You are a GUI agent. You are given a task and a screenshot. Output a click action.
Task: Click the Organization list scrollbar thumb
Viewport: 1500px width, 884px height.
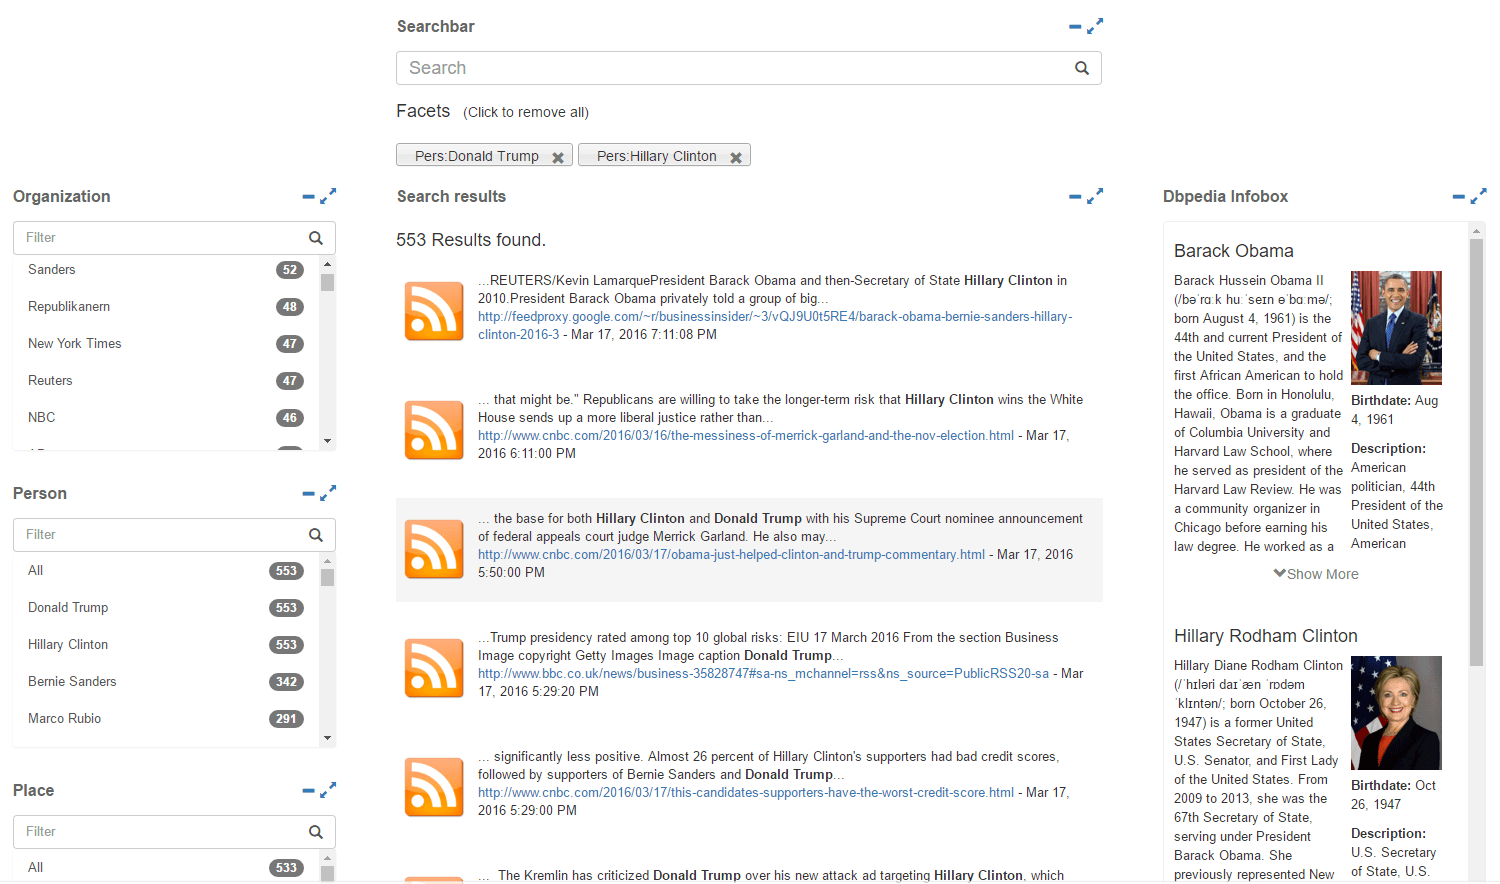pos(327,282)
